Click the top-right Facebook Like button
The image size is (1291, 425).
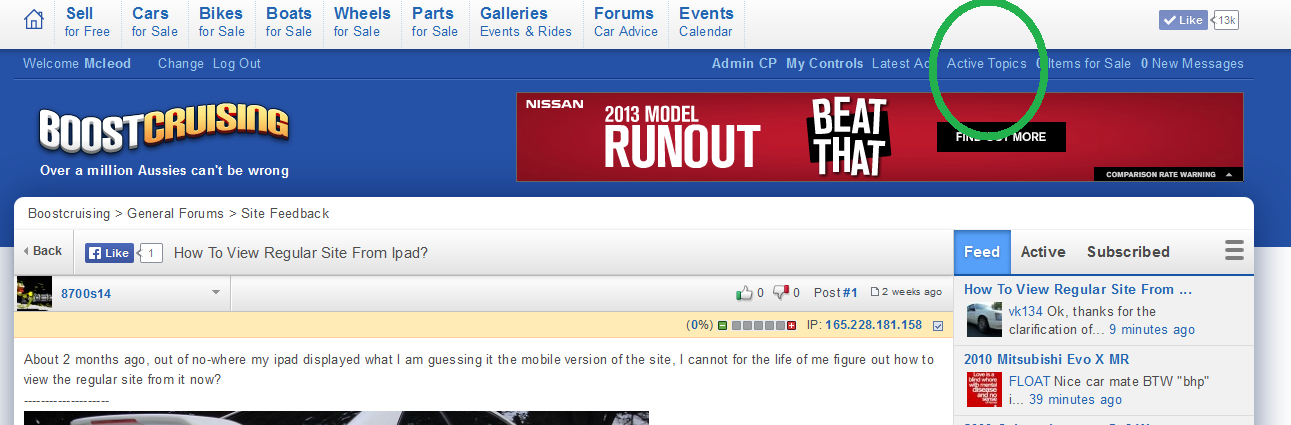point(1183,20)
